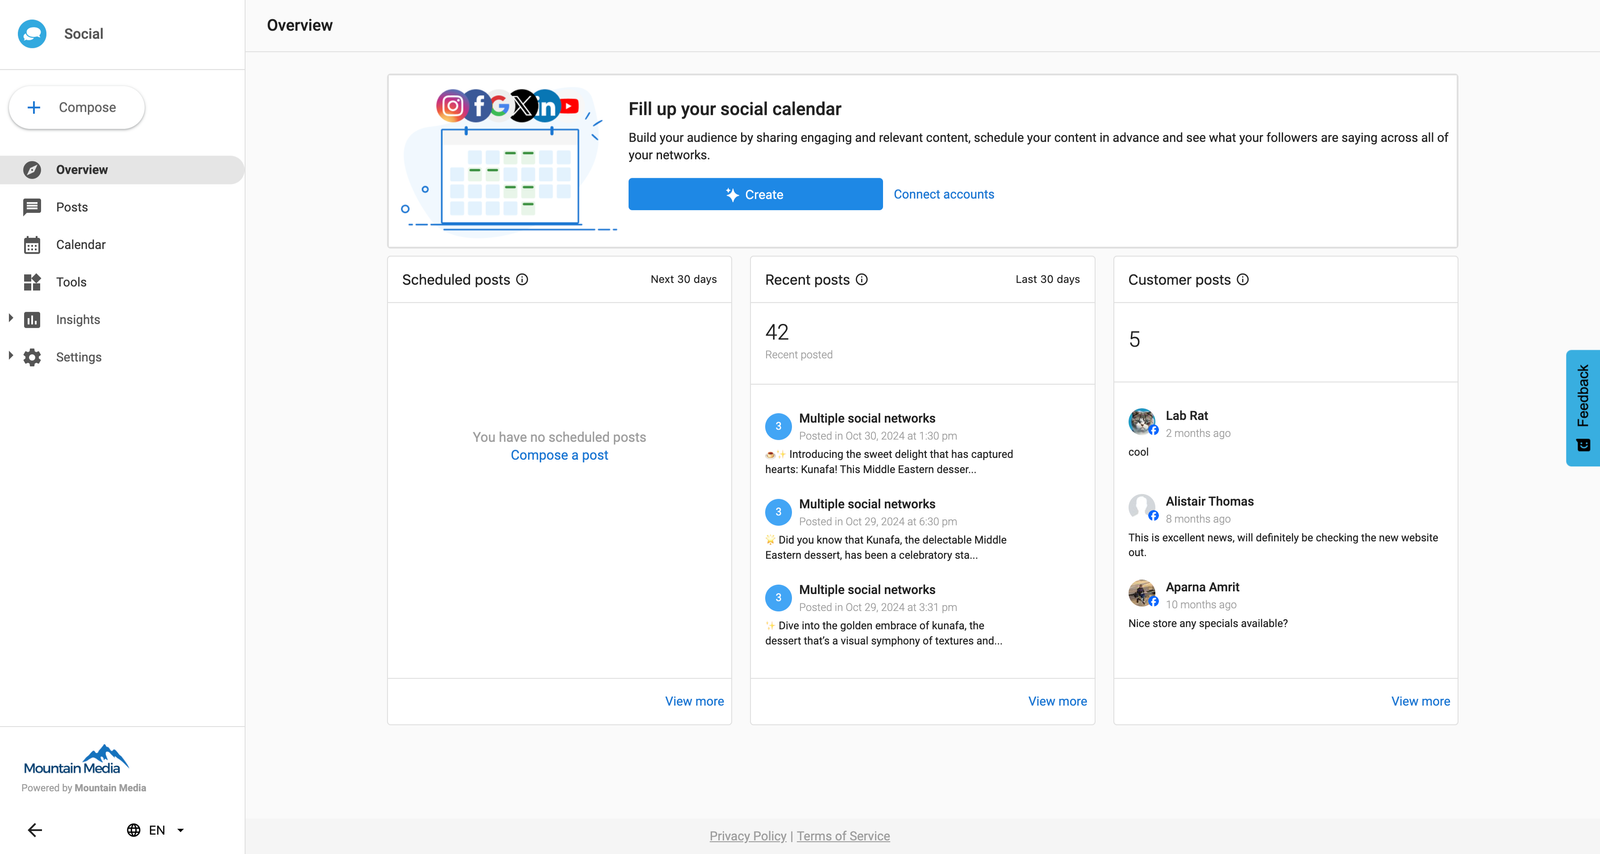View more under Recent posts
The height and width of the screenshot is (854, 1600).
pos(1057,701)
